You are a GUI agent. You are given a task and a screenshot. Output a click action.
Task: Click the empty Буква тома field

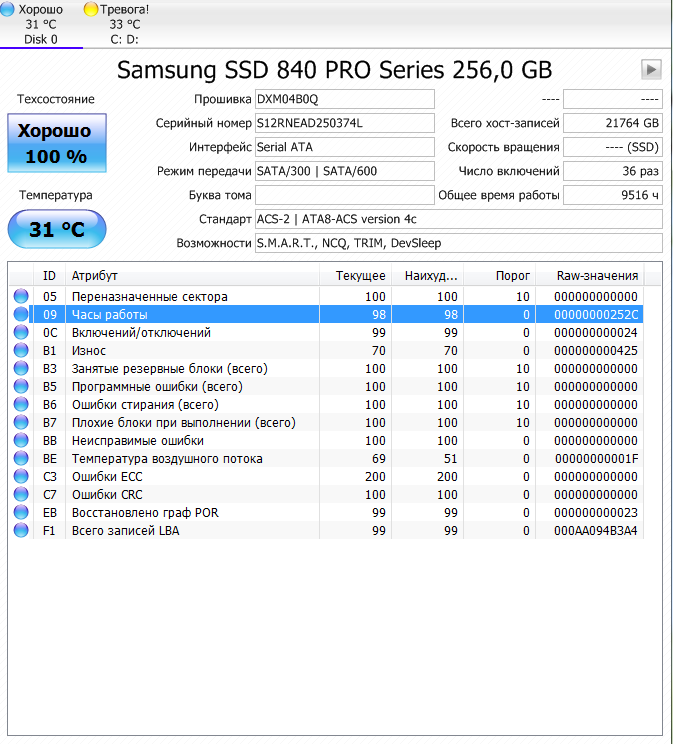(x=345, y=195)
